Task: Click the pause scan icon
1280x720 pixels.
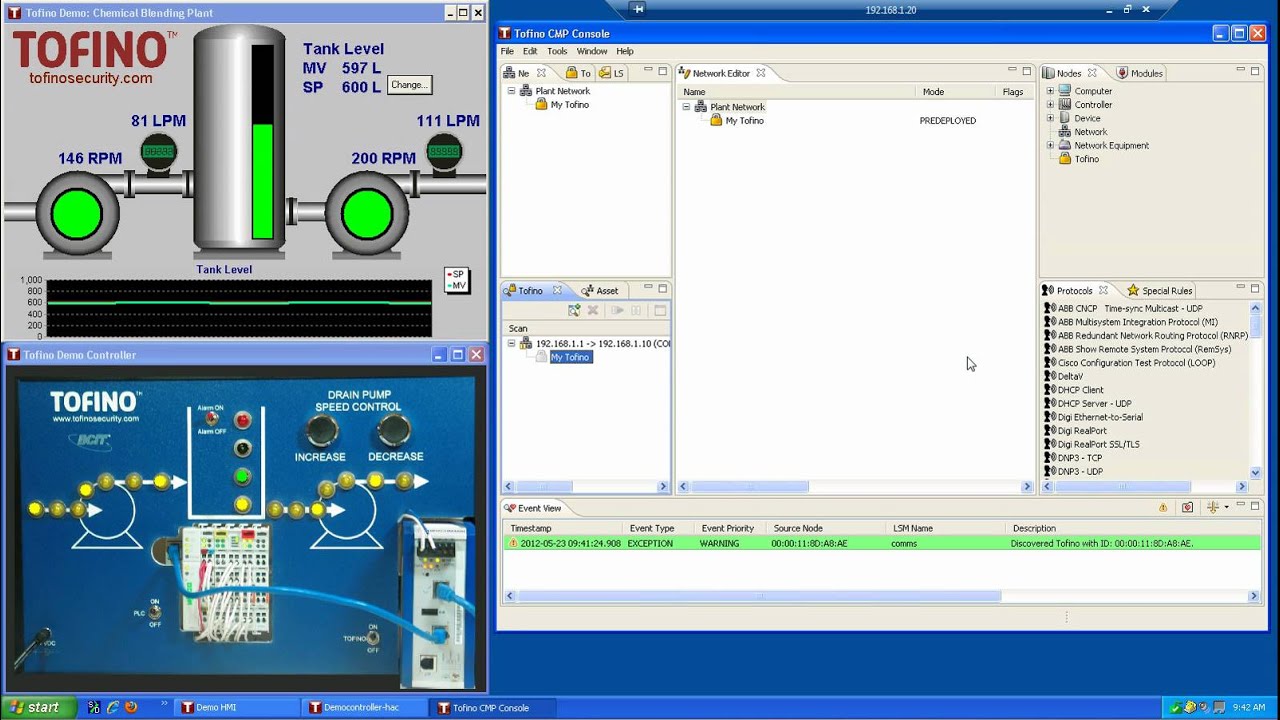Action: [x=636, y=311]
